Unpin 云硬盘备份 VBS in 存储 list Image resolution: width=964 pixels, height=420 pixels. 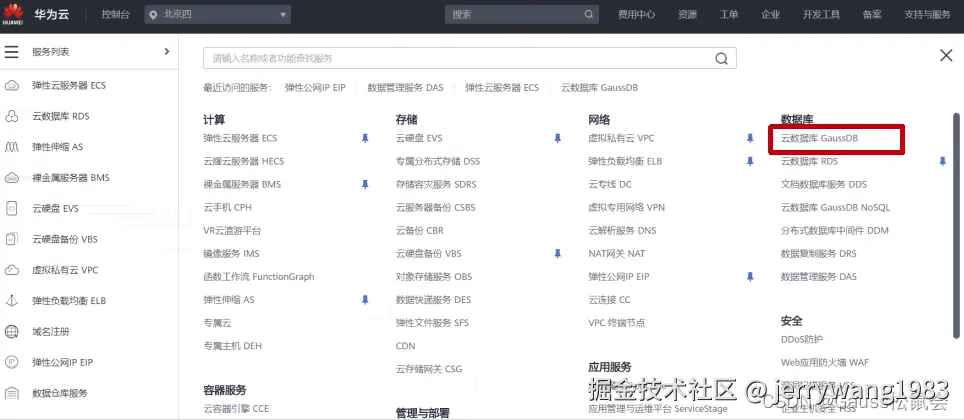tap(558, 253)
